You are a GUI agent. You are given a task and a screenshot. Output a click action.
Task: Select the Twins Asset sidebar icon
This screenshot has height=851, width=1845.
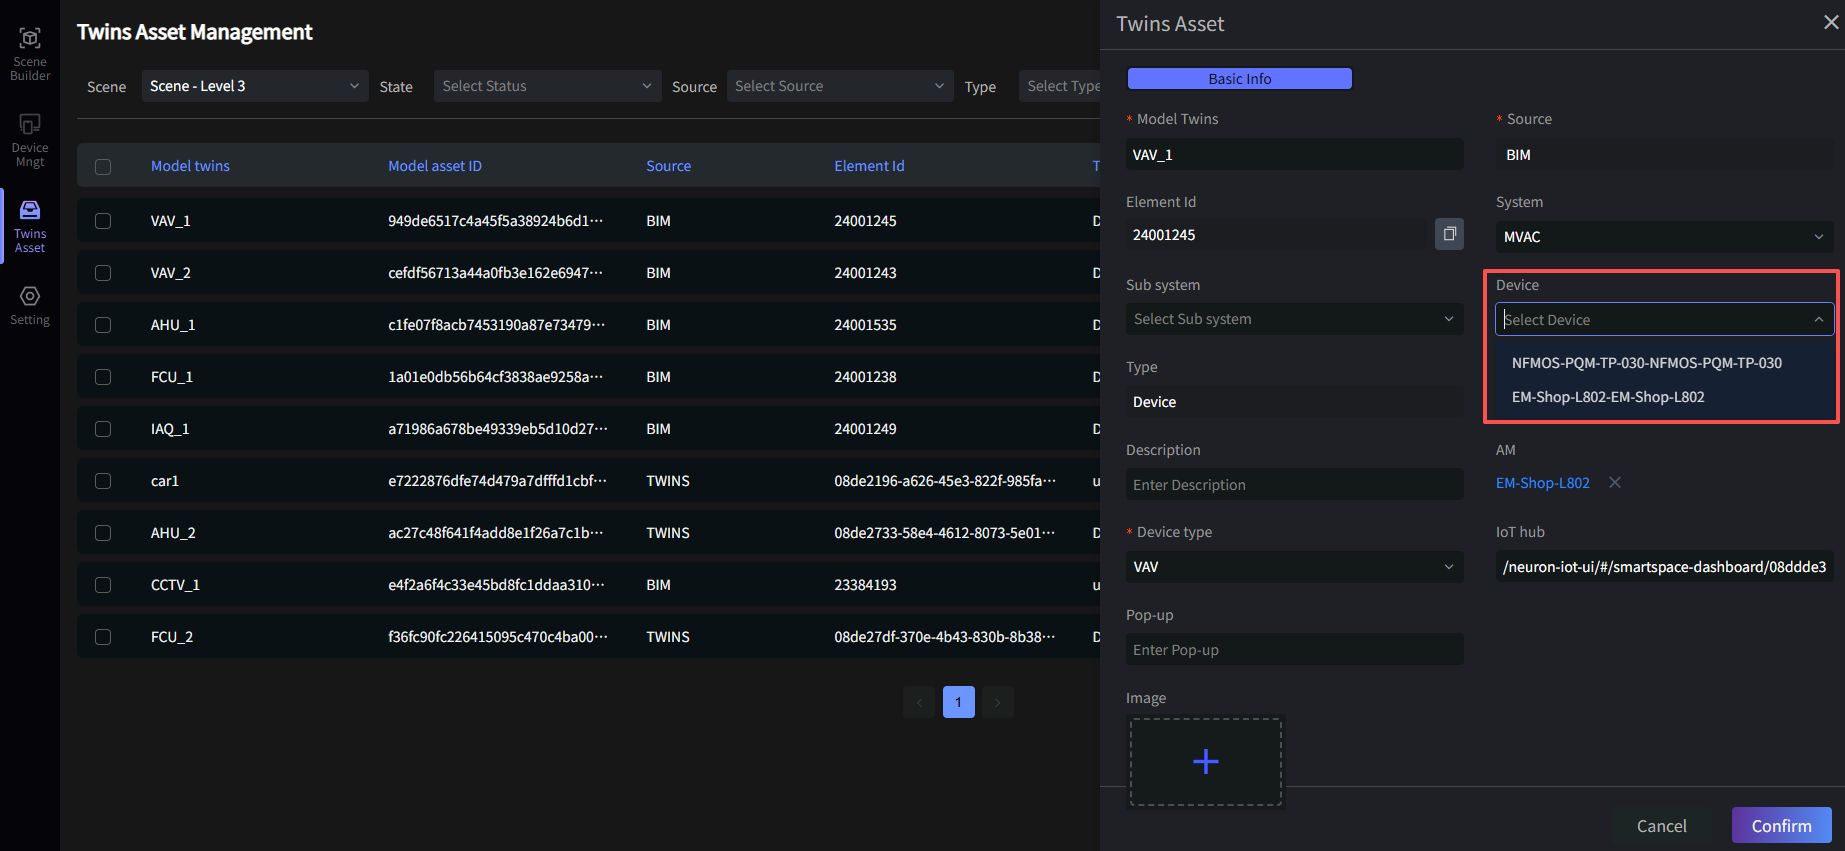30,225
